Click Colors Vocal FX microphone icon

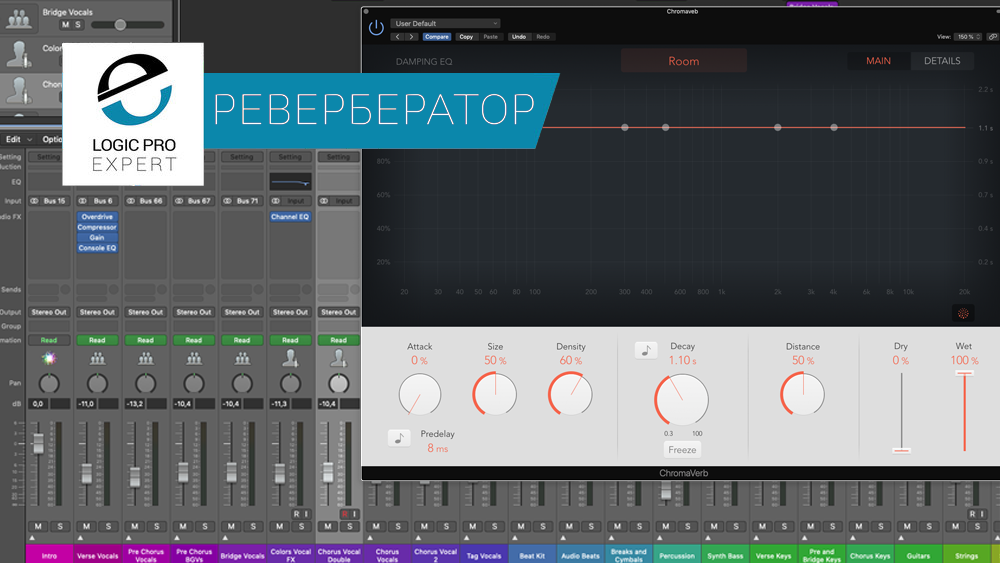point(290,358)
